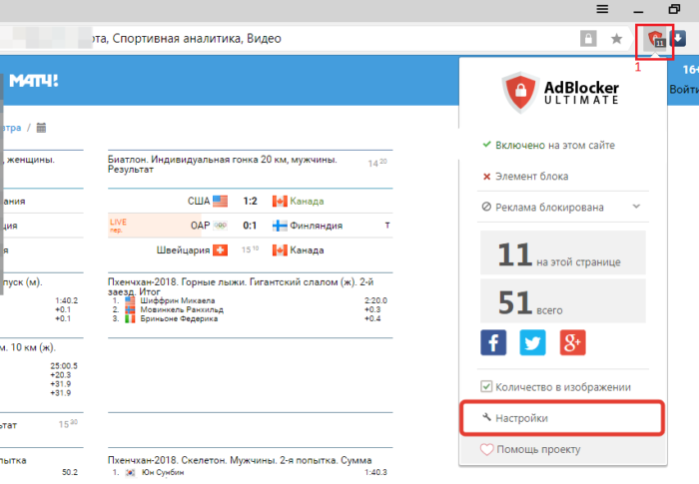Click athlete Бриньоне Федерика
Viewport: 699px width, 484px height.
point(179,319)
